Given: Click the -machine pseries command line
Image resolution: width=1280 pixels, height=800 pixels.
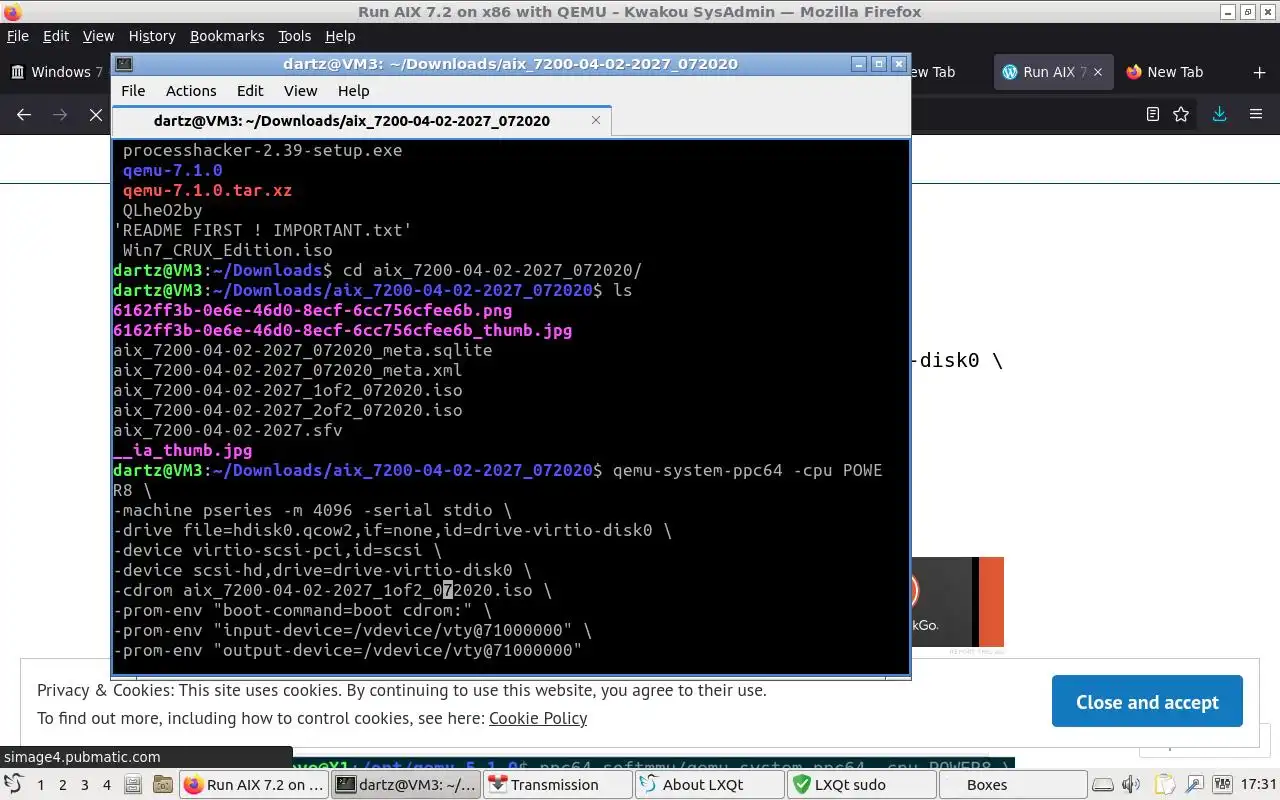Looking at the screenshot, I should coord(312,510).
